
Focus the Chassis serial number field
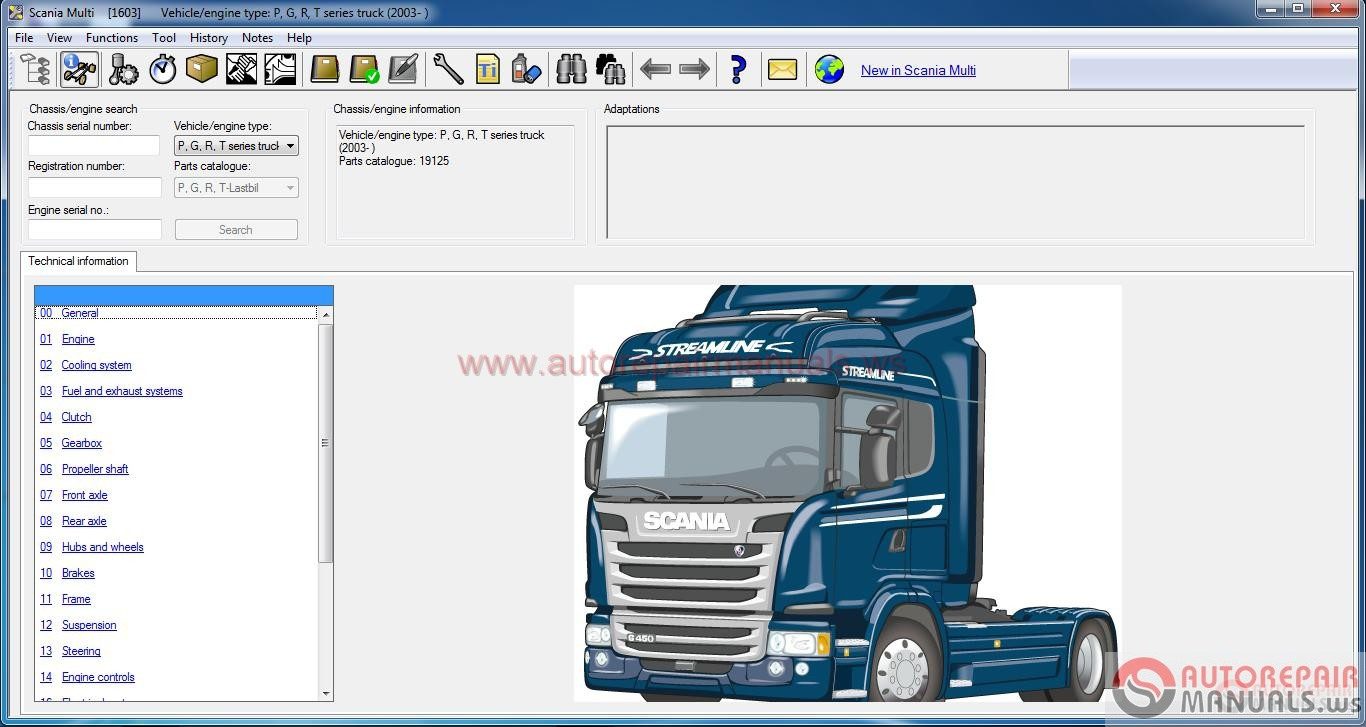click(x=94, y=146)
